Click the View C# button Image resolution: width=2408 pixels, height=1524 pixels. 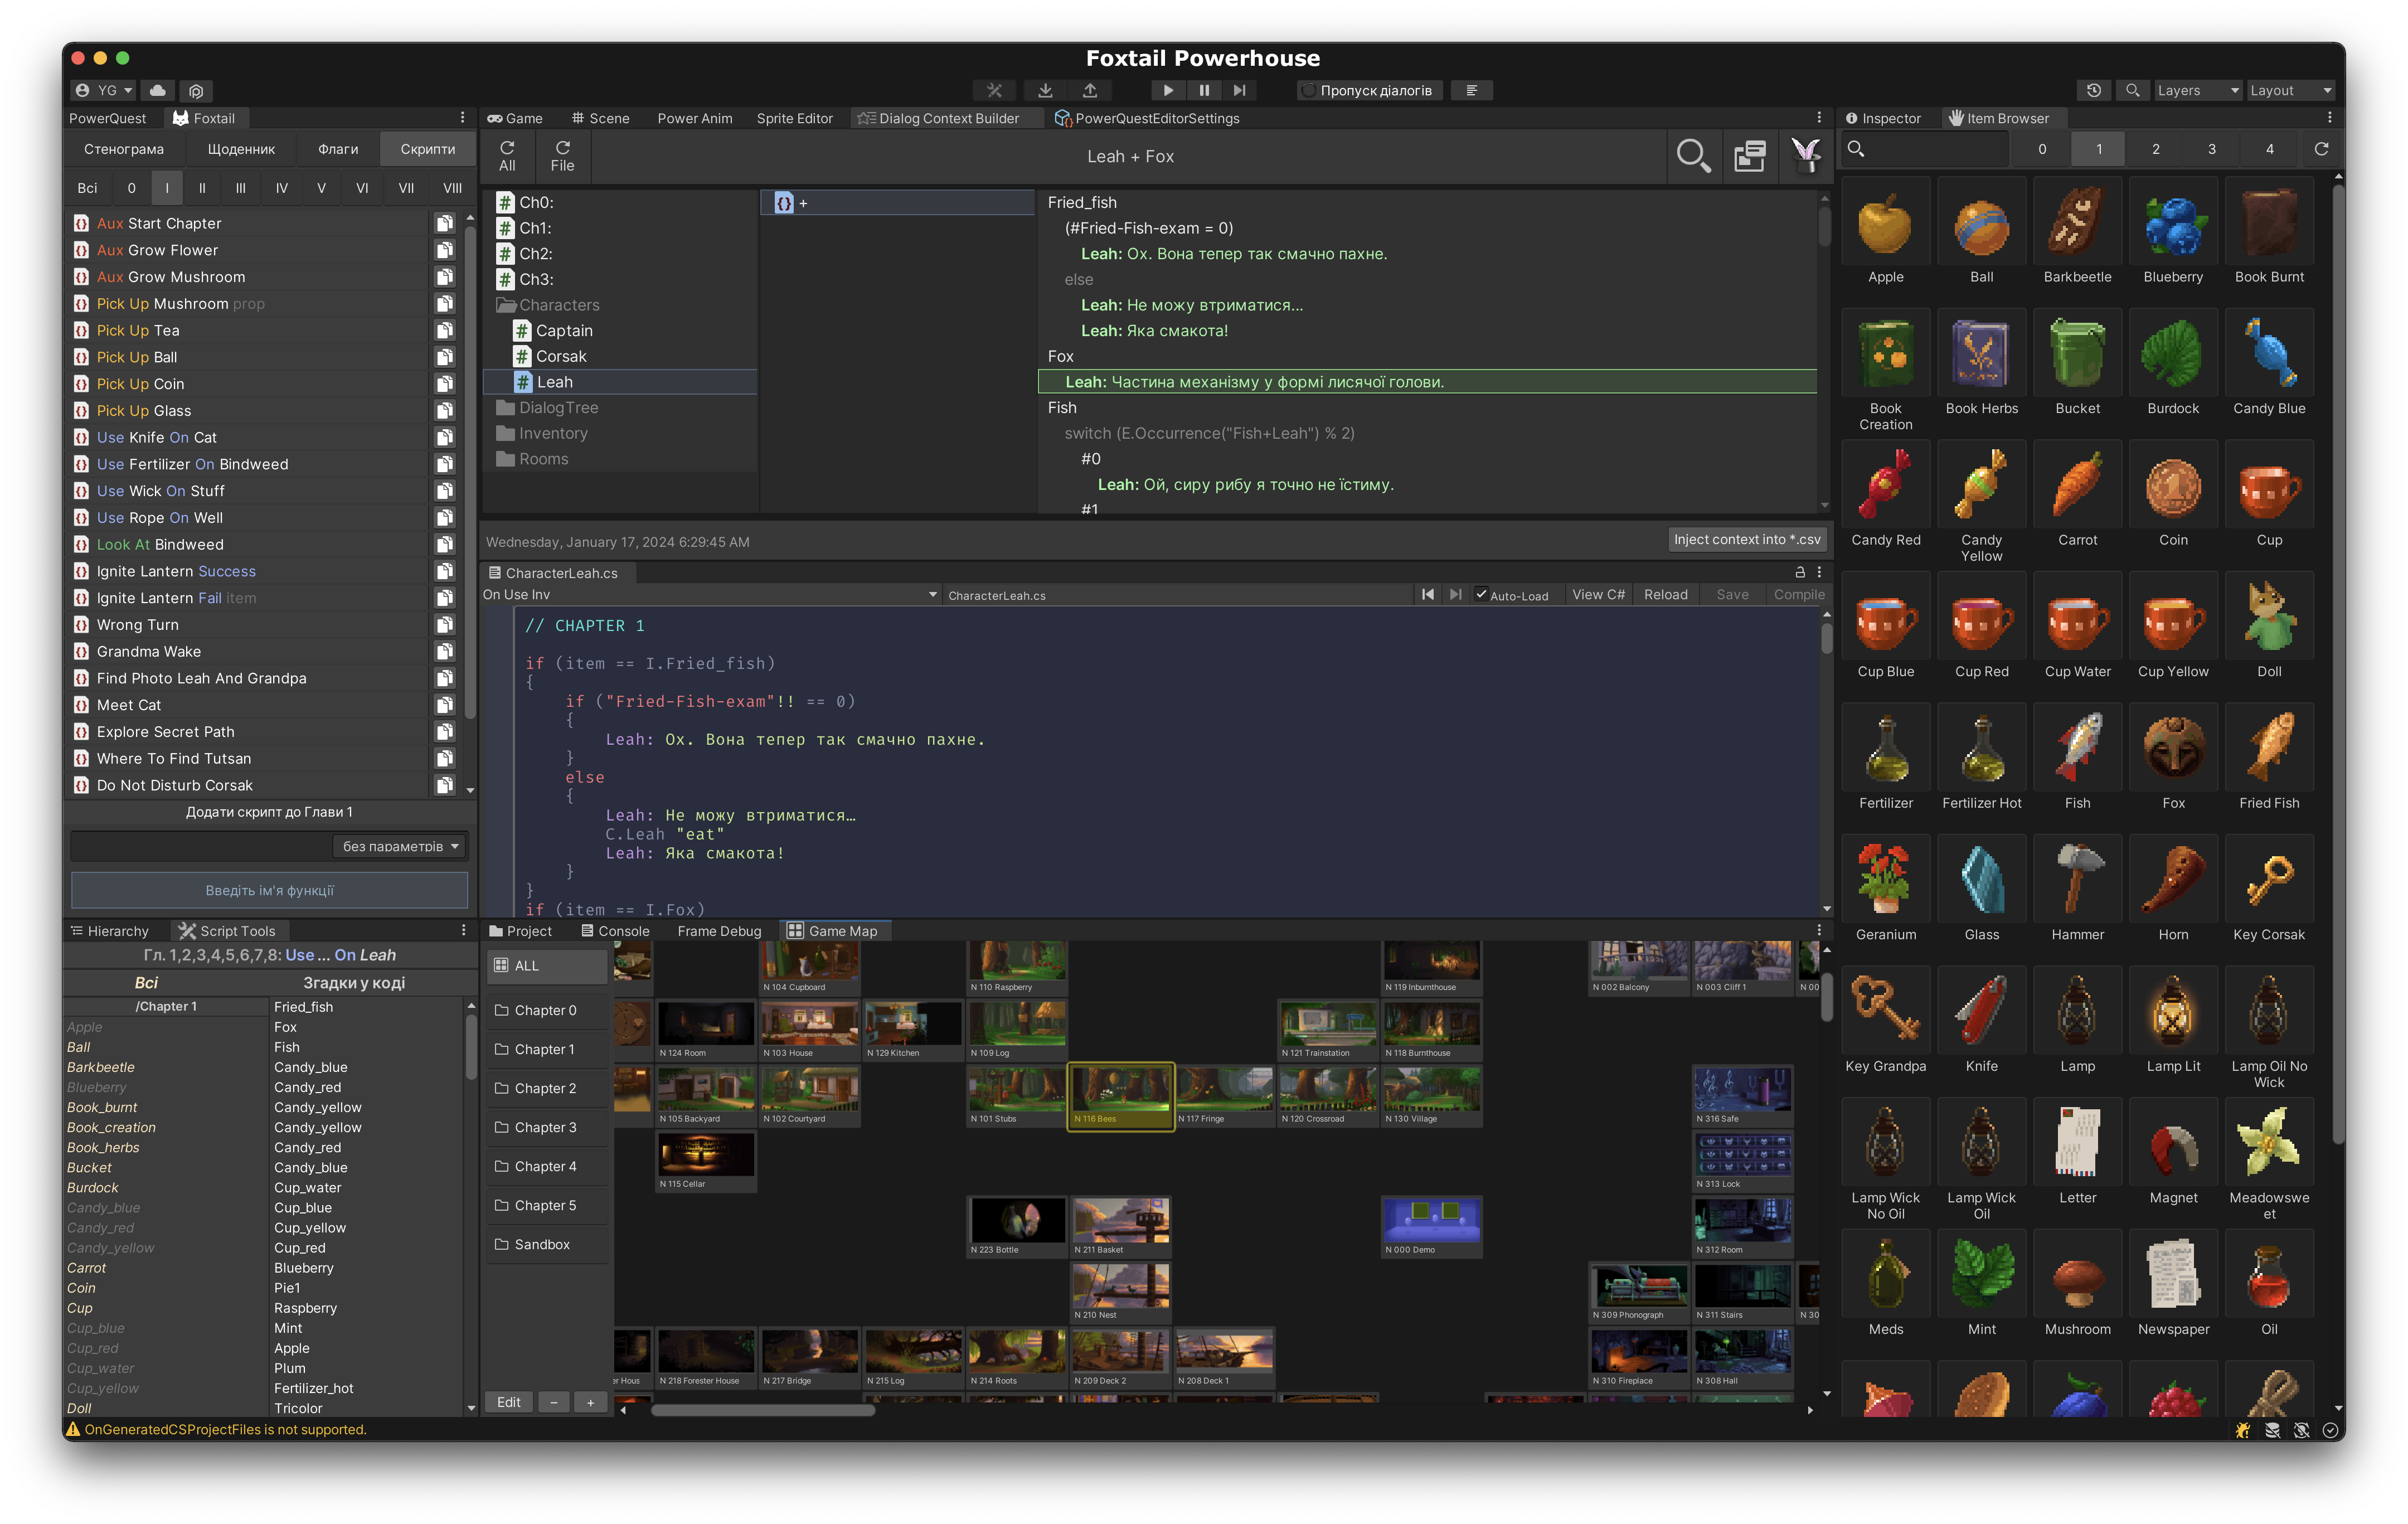tap(1598, 594)
